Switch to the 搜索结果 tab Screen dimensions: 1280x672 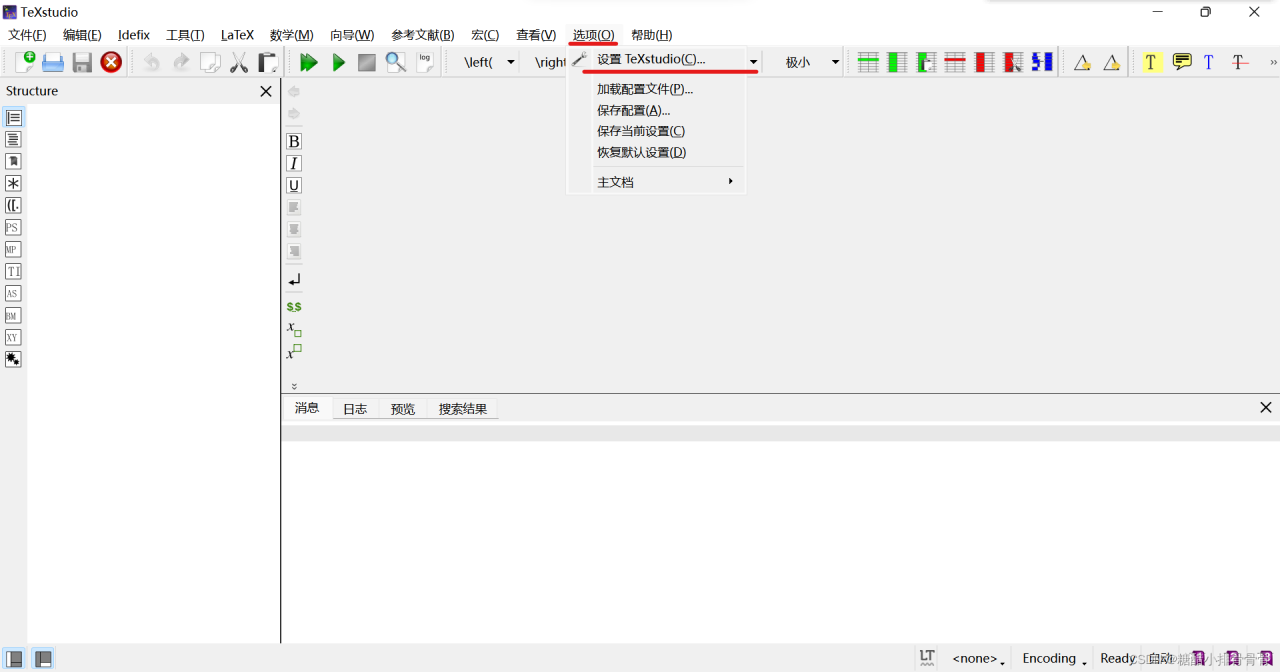pos(463,409)
